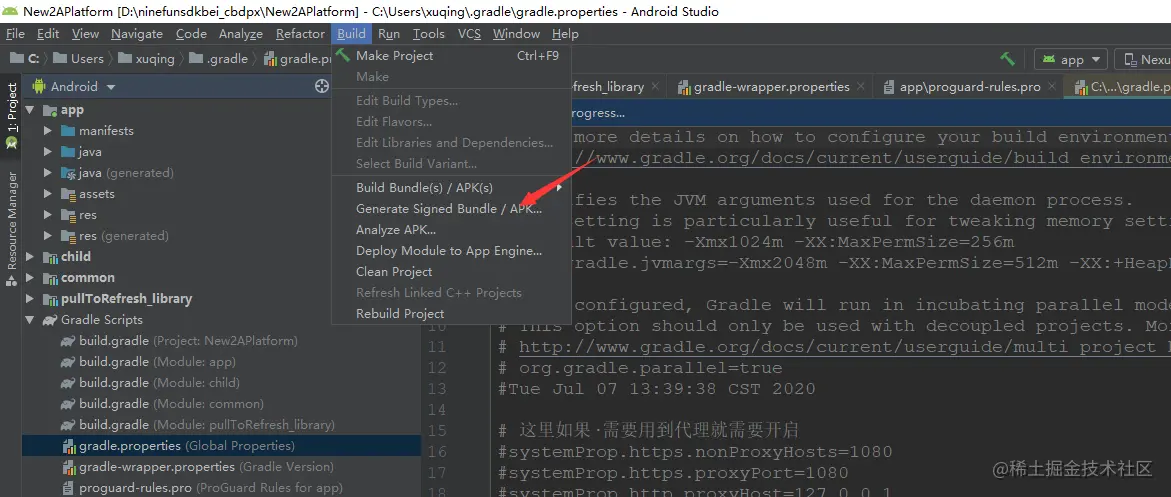Open the 1: Project tool window tab
Screen dimensions: 1171x497
point(11,116)
